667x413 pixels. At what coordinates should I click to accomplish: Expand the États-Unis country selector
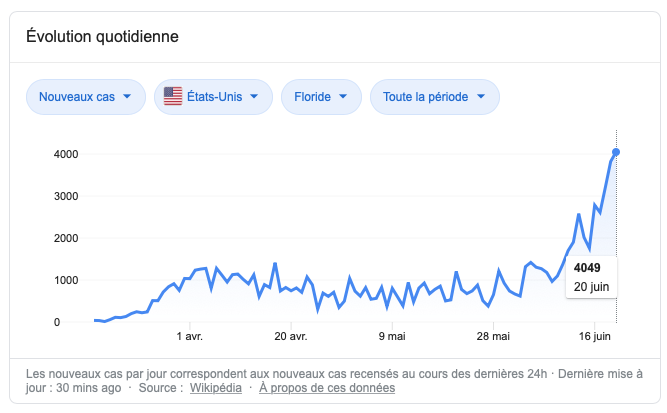click(214, 97)
